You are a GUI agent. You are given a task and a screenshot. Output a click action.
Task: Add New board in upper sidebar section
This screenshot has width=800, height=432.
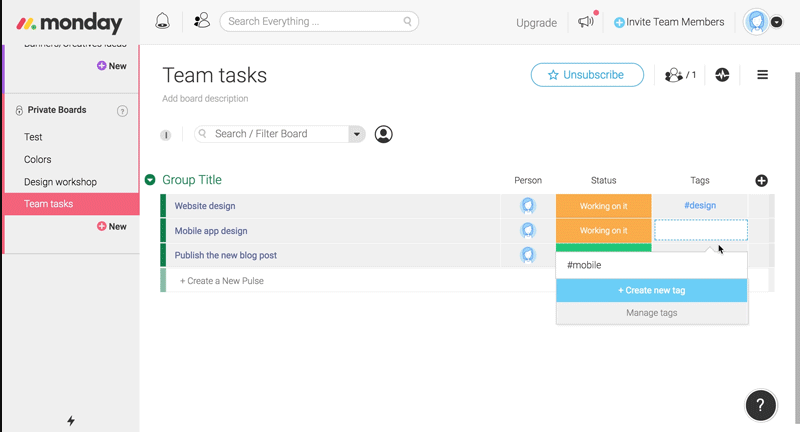click(112, 66)
